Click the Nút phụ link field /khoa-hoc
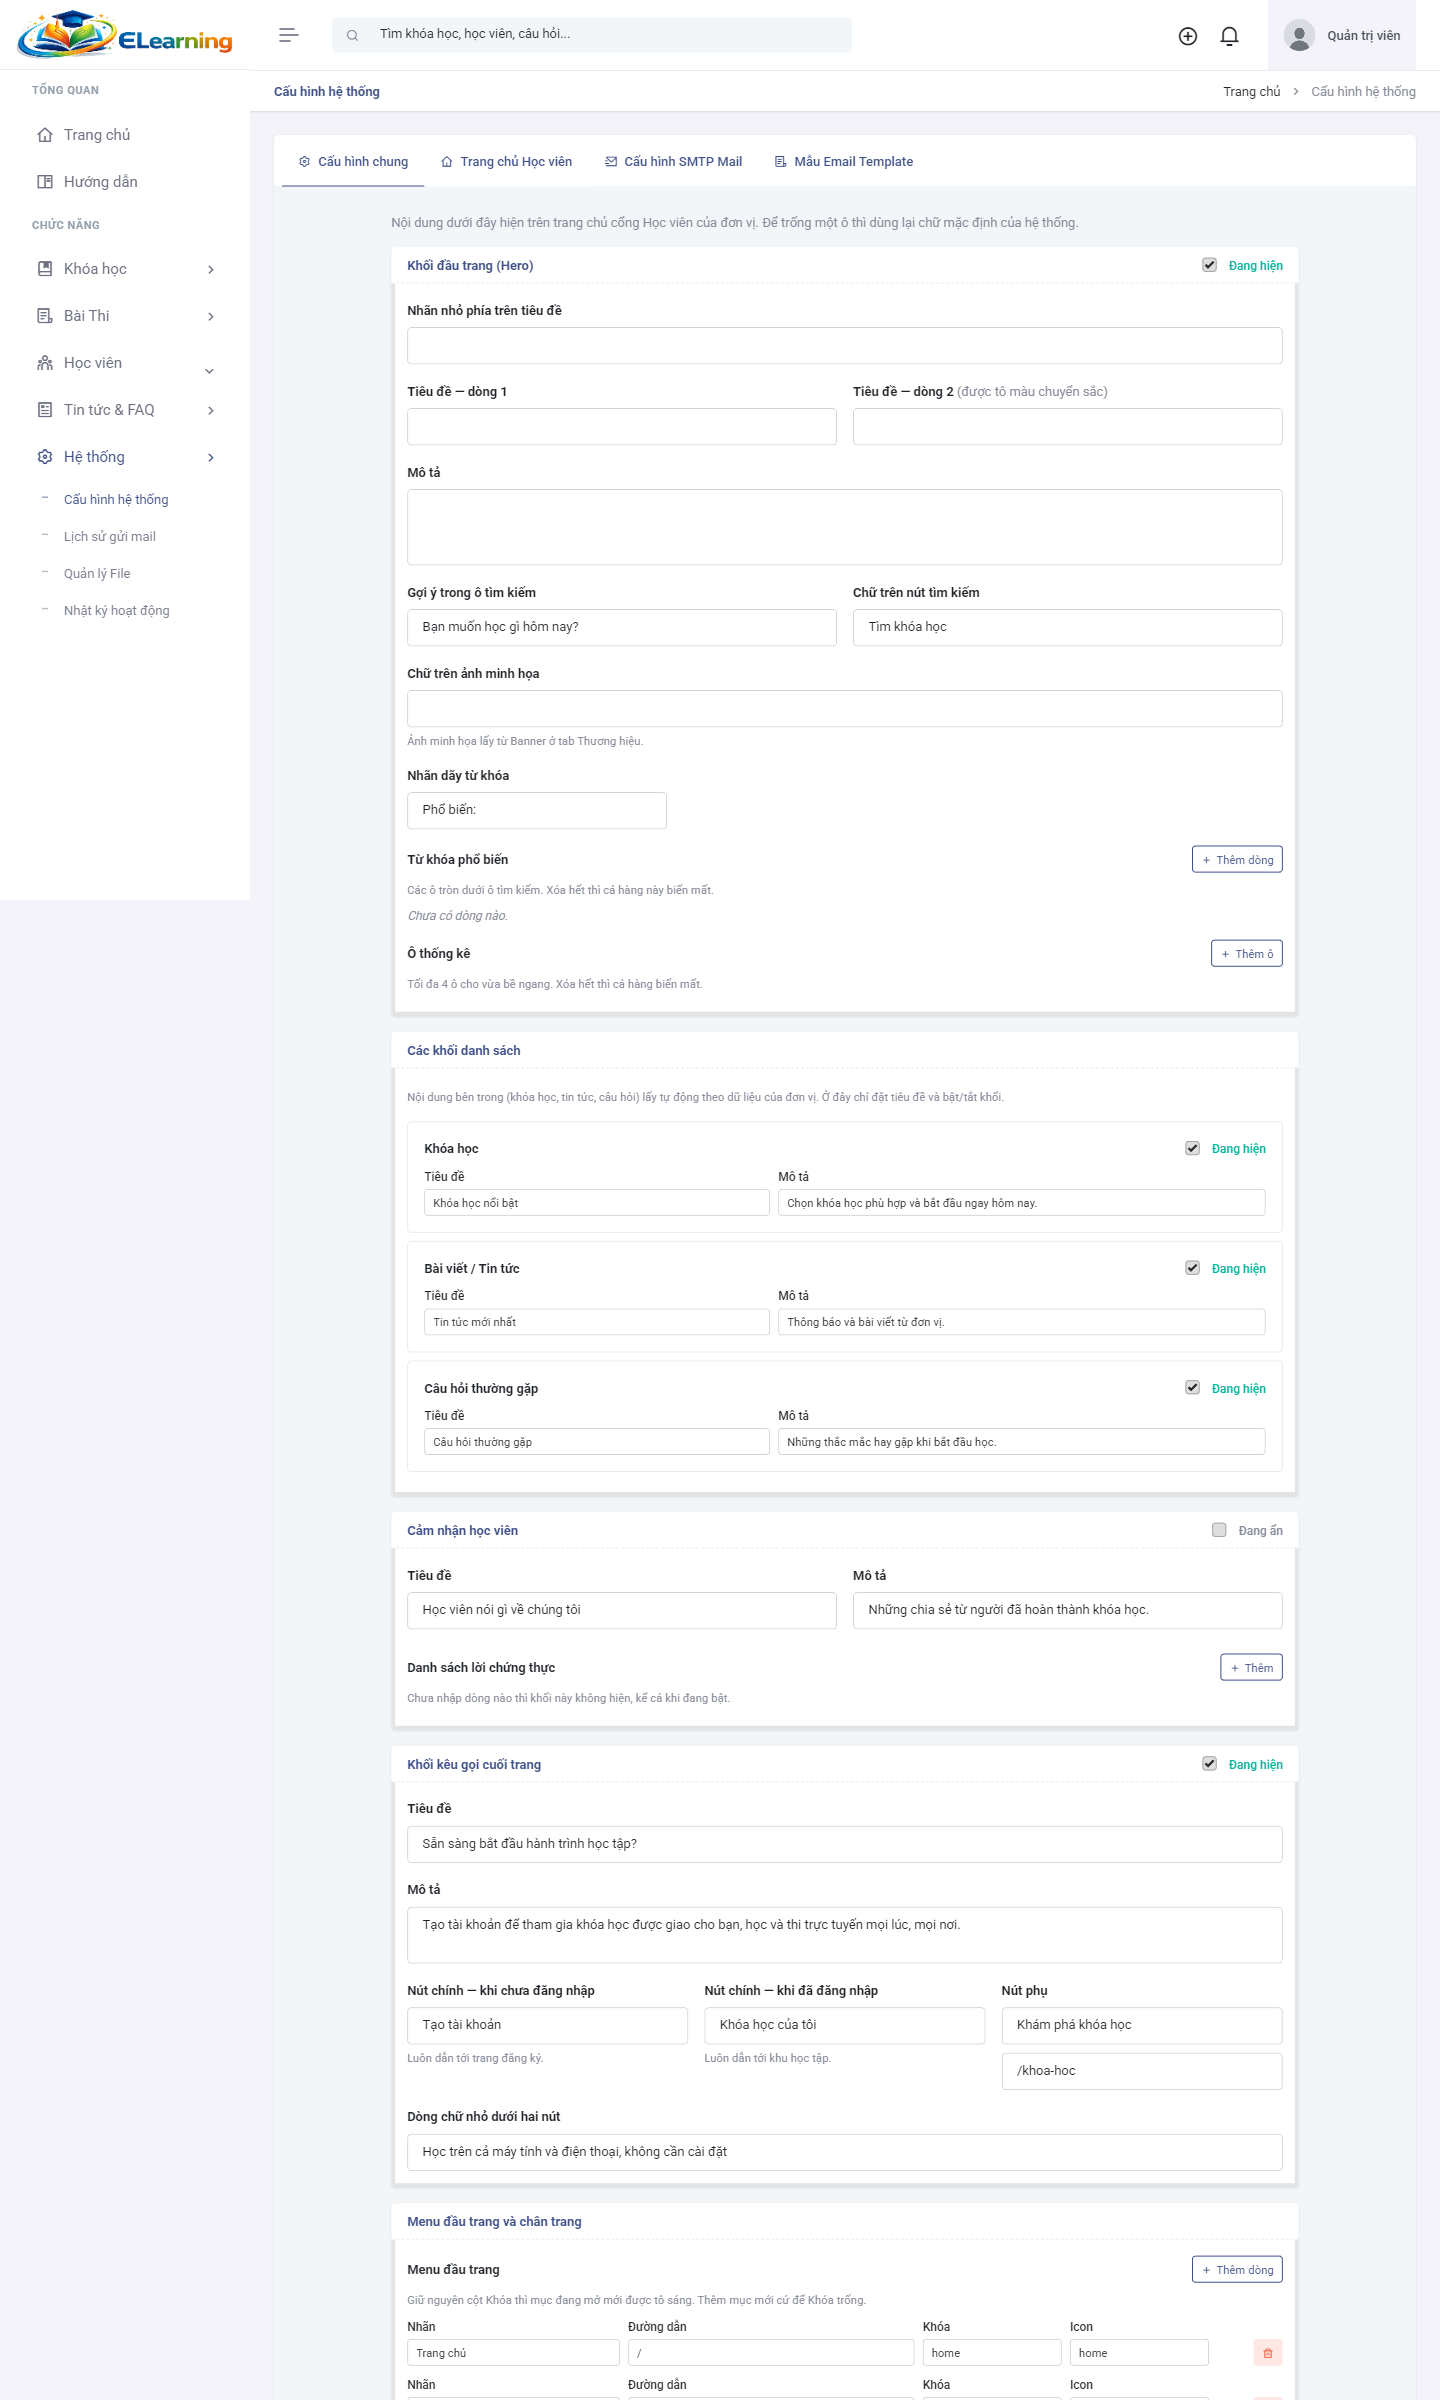 (1142, 2071)
